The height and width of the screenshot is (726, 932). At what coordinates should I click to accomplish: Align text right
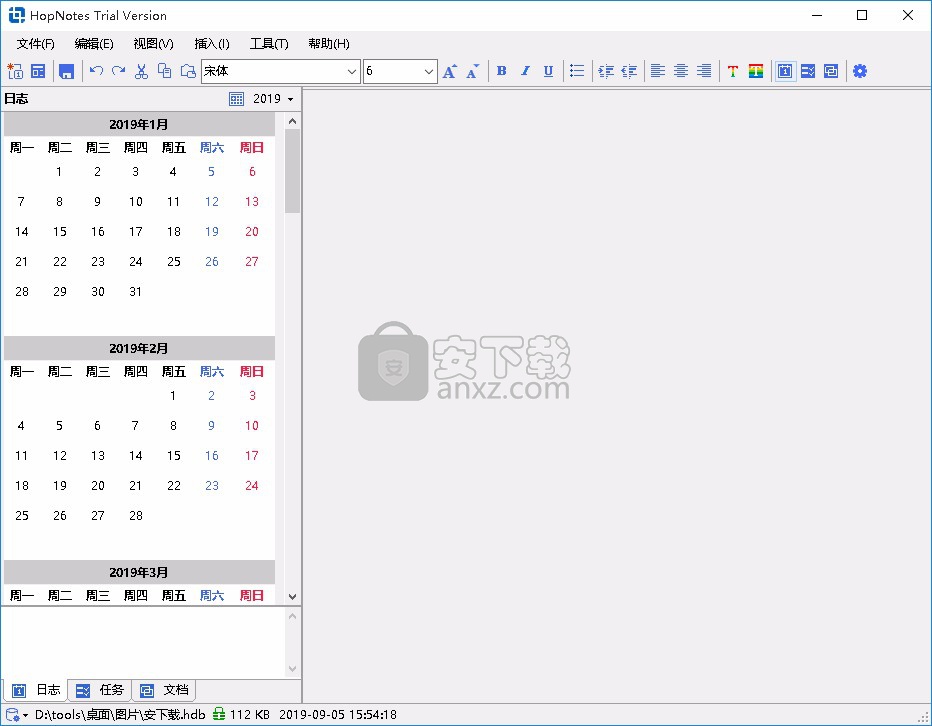(x=704, y=71)
